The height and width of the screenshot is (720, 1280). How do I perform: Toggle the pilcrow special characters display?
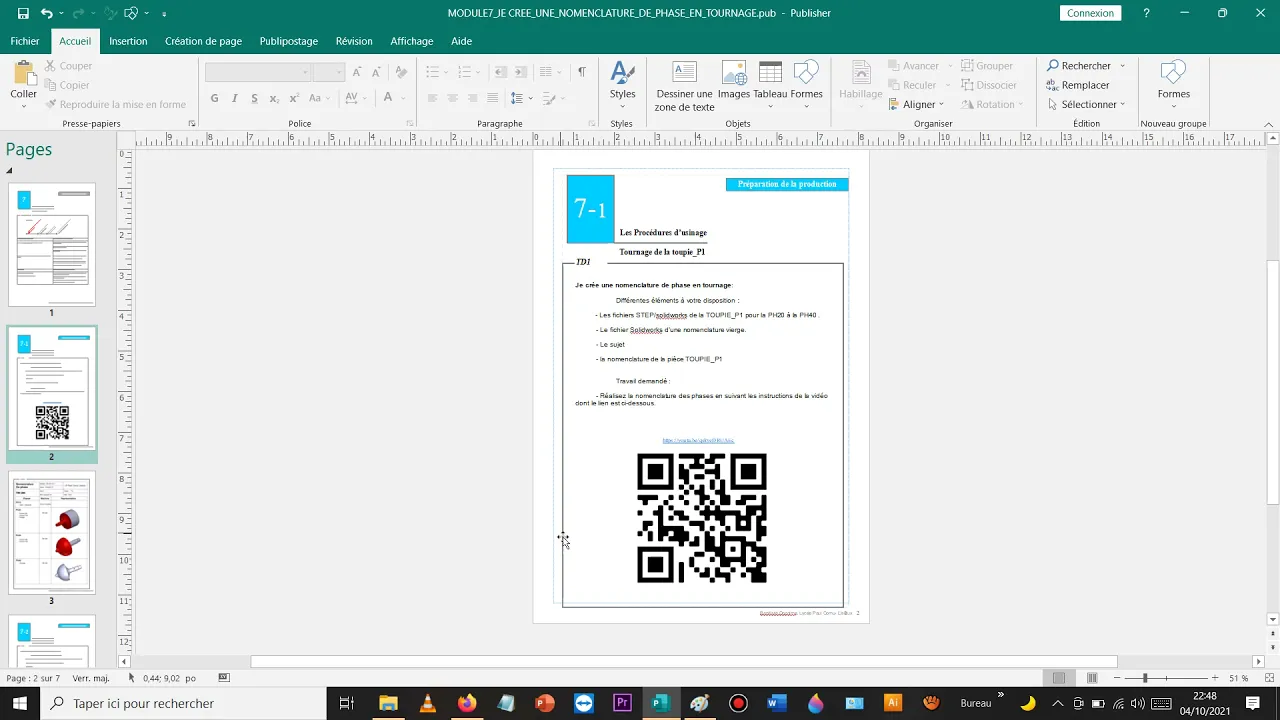[x=582, y=72]
